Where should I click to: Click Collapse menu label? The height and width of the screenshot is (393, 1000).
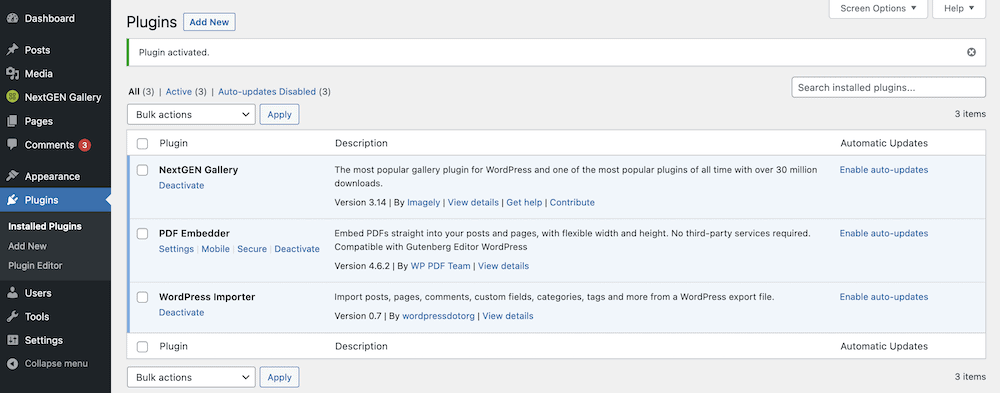tap(56, 364)
